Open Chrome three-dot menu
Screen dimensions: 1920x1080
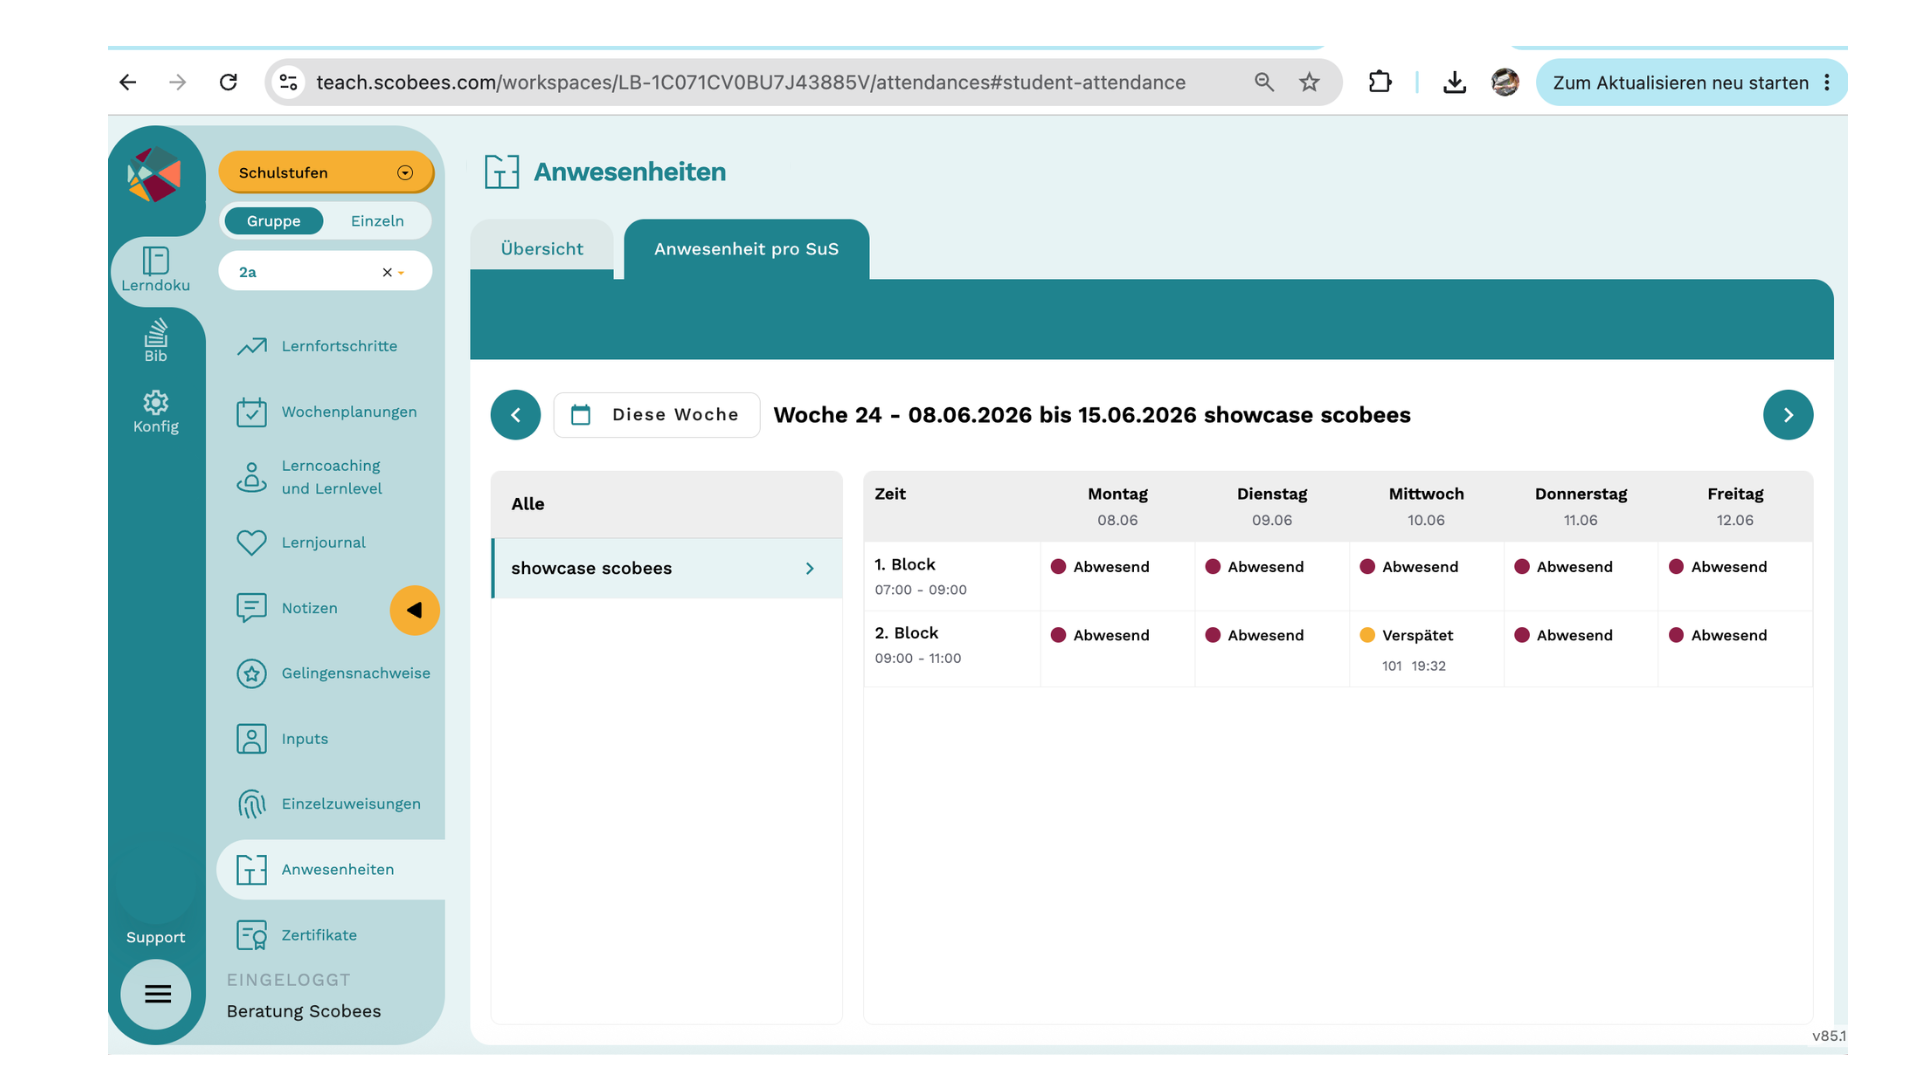click(x=1827, y=82)
